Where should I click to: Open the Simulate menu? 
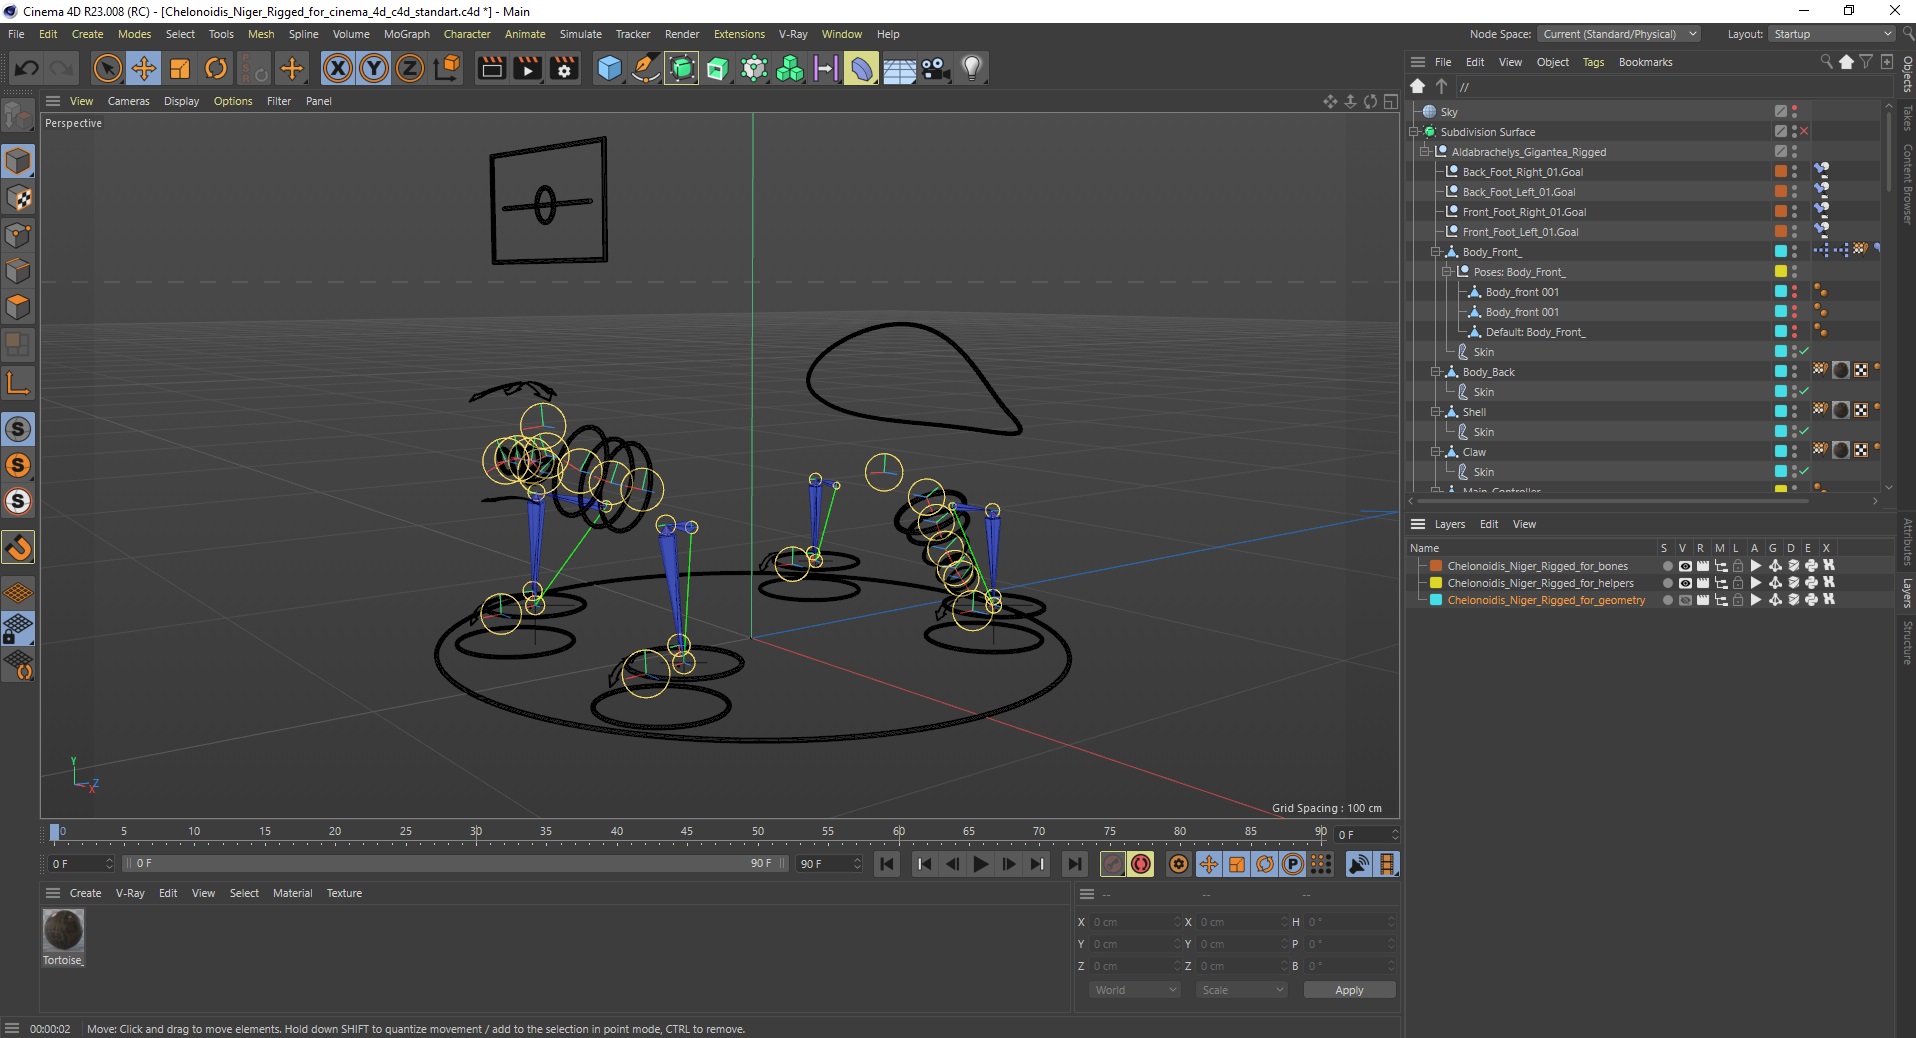580,34
